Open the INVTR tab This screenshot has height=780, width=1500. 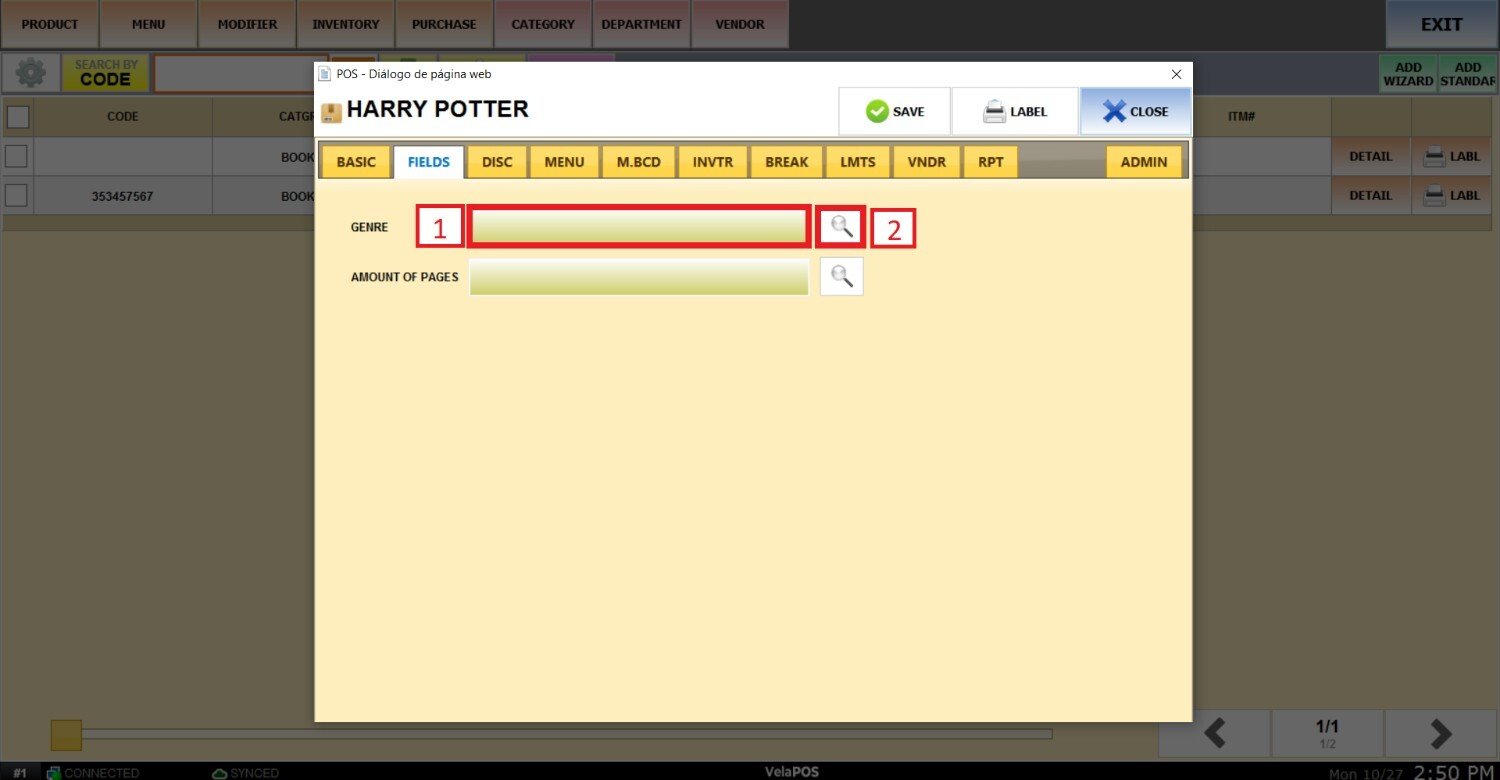click(x=713, y=162)
